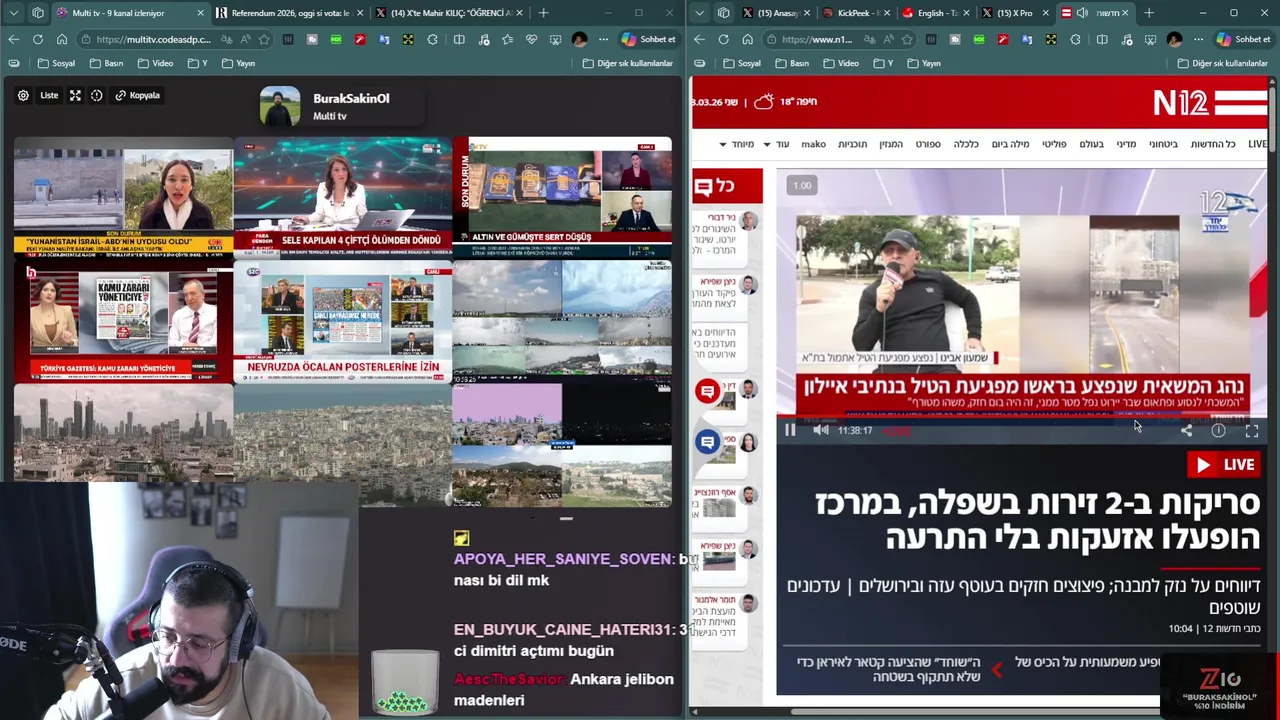Image resolution: width=1280 pixels, height=720 pixels.
Task: Open N12 video info icon
Action: (1218, 430)
